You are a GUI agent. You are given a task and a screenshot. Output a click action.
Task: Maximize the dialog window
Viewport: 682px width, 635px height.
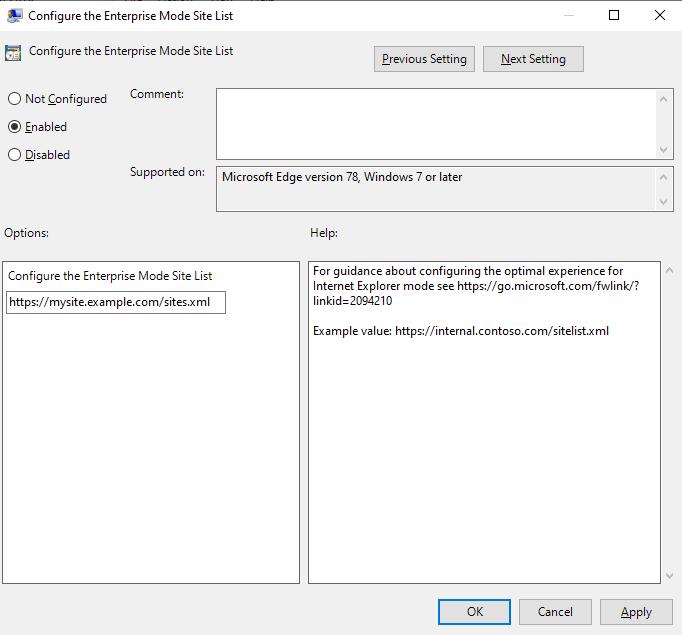pyautogui.click(x=614, y=15)
